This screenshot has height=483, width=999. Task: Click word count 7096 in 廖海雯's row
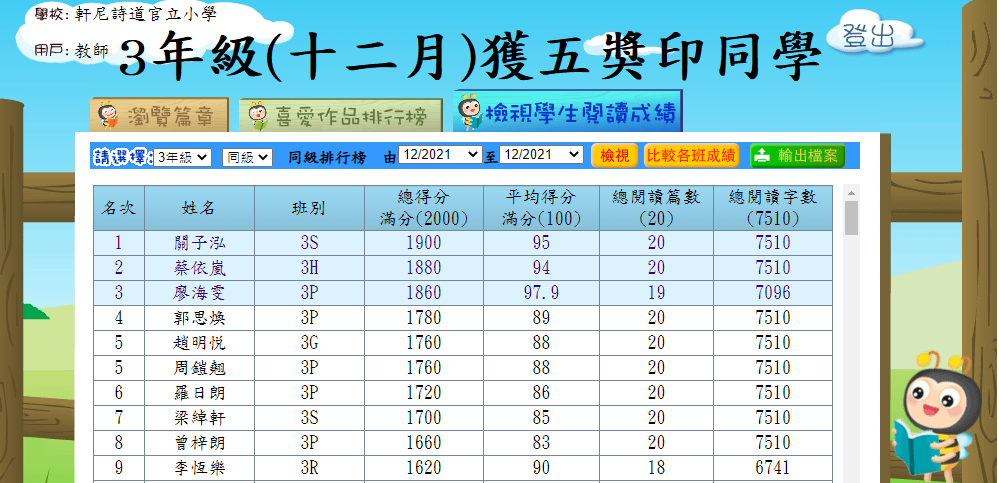point(773,292)
